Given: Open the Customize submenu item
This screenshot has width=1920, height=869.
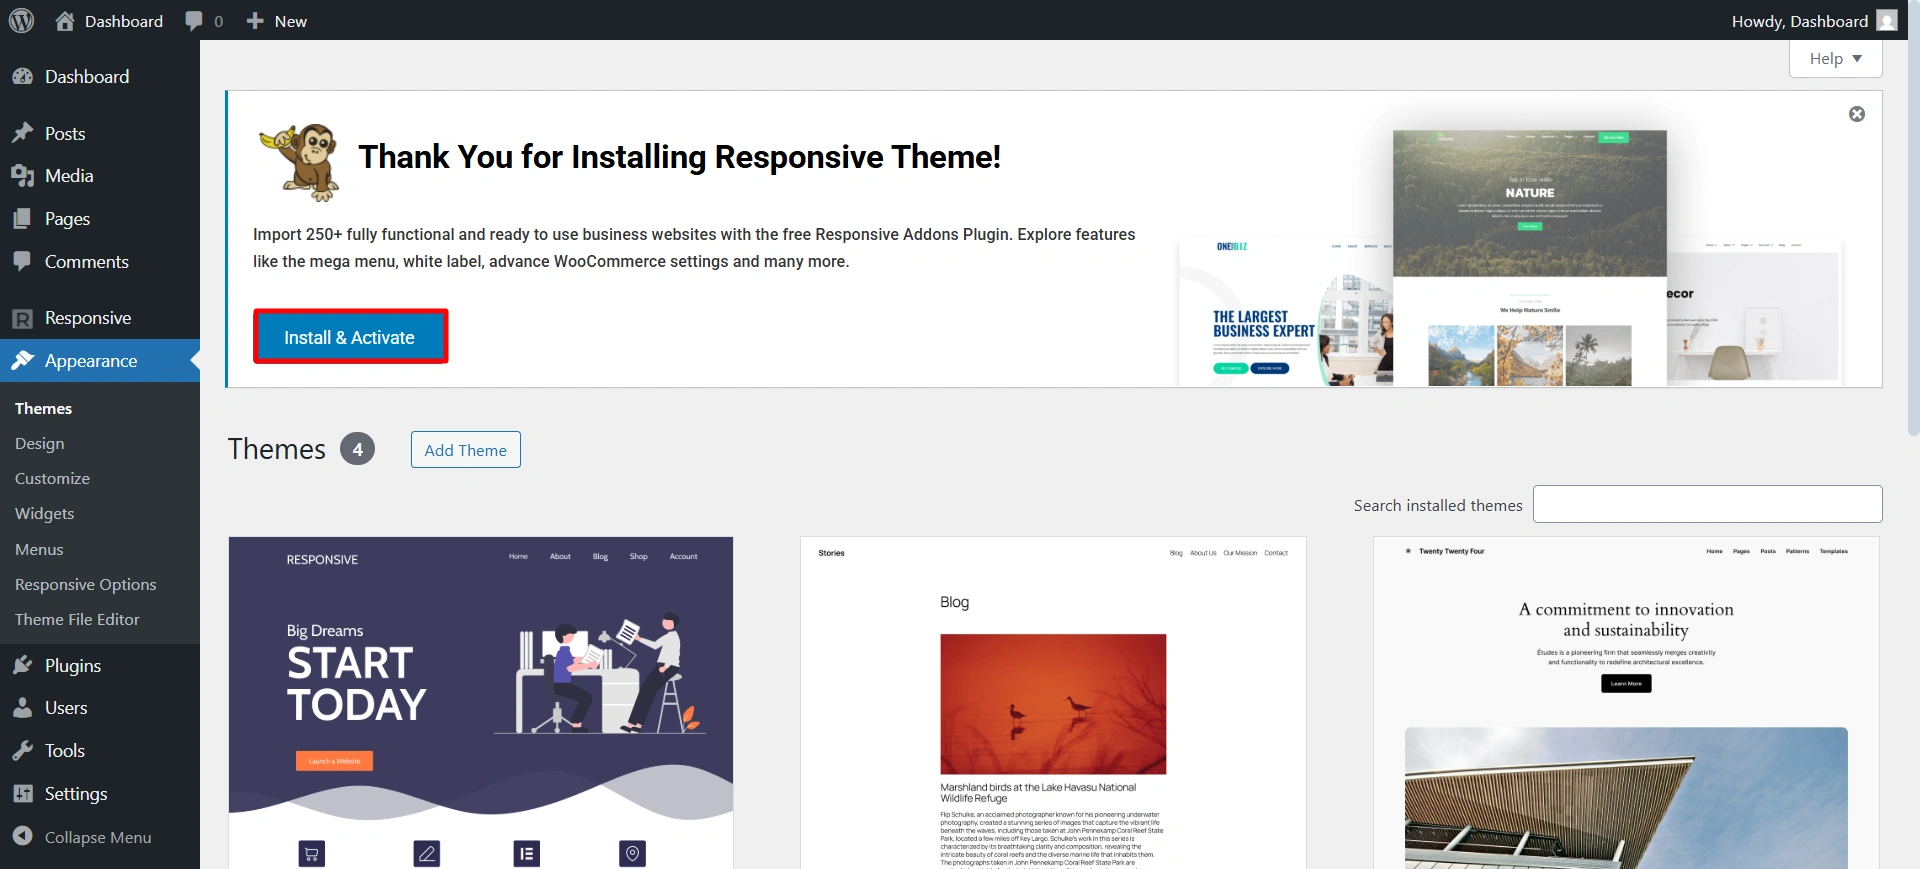Looking at the screenshot, I should [x=52, y=478].
